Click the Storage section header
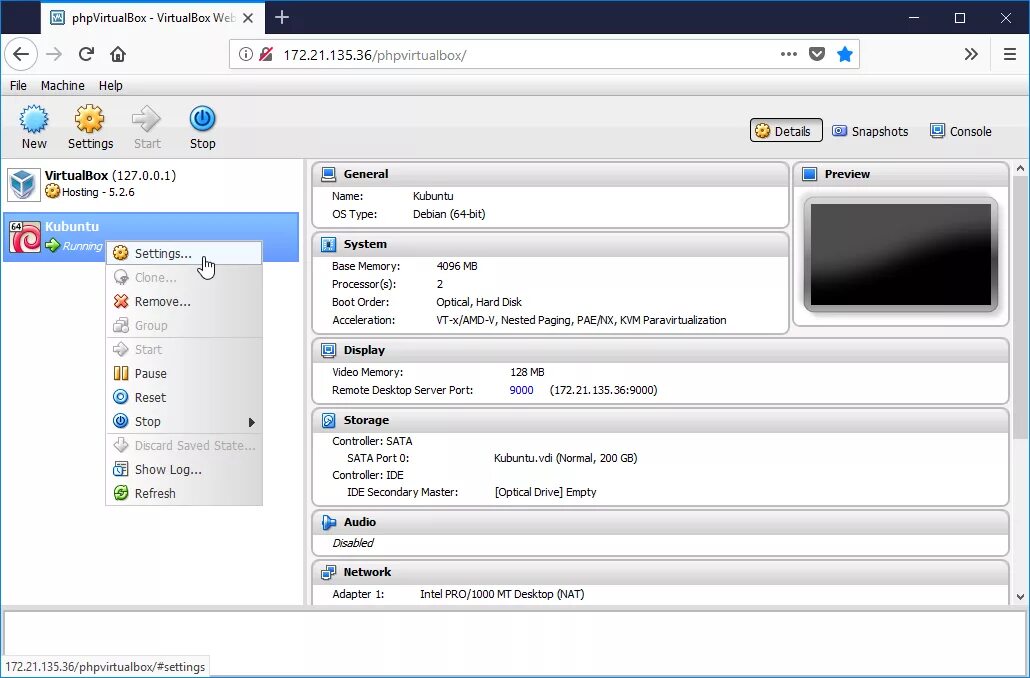The height and width of the screenshot is (678, 1030). click(x=660, y=420)
